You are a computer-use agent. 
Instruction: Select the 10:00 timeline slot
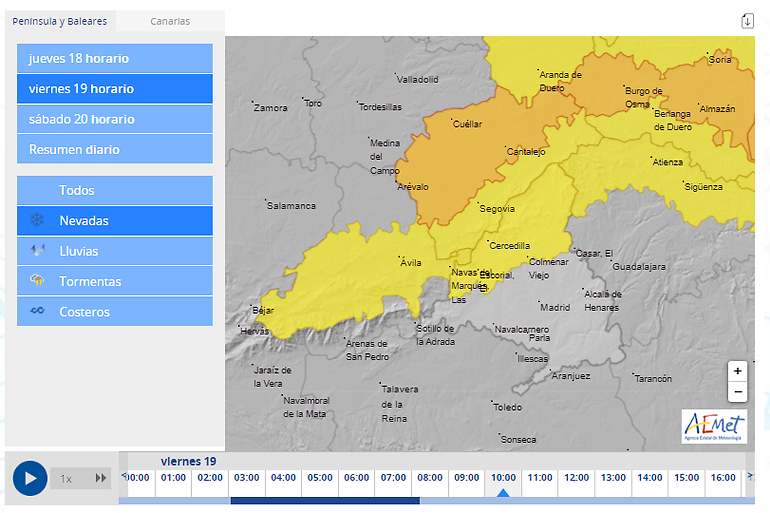503,478
